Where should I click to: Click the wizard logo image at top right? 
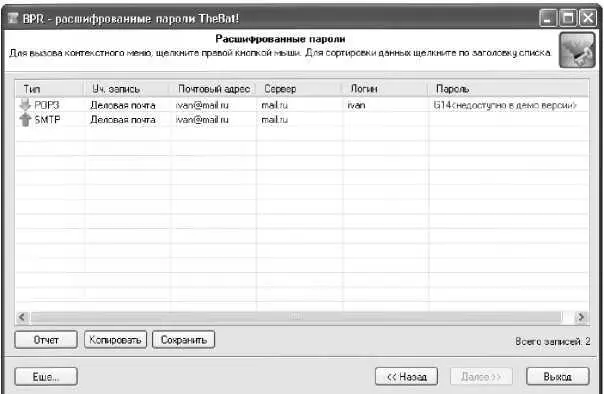click(x=577, y=50)
